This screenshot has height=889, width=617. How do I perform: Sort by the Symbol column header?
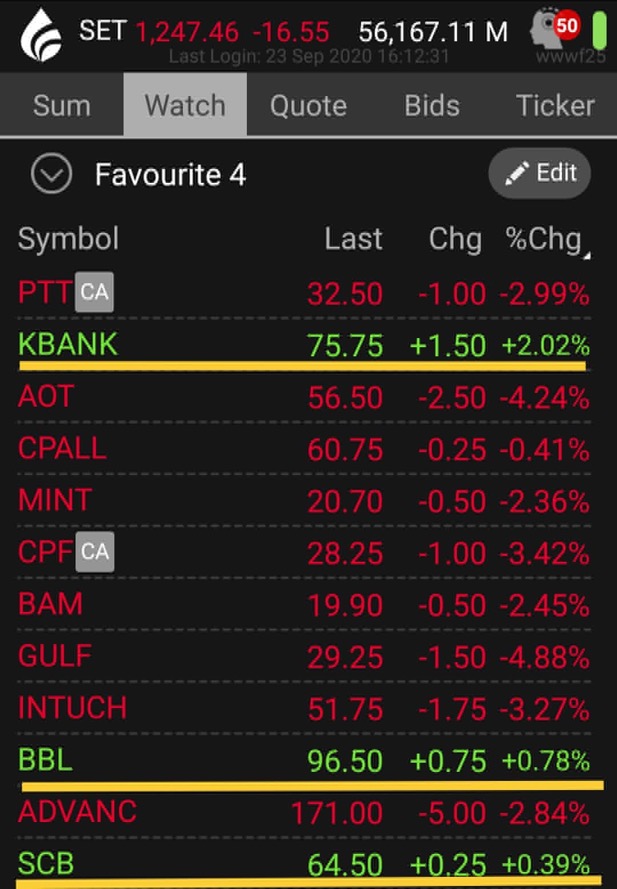68,239
